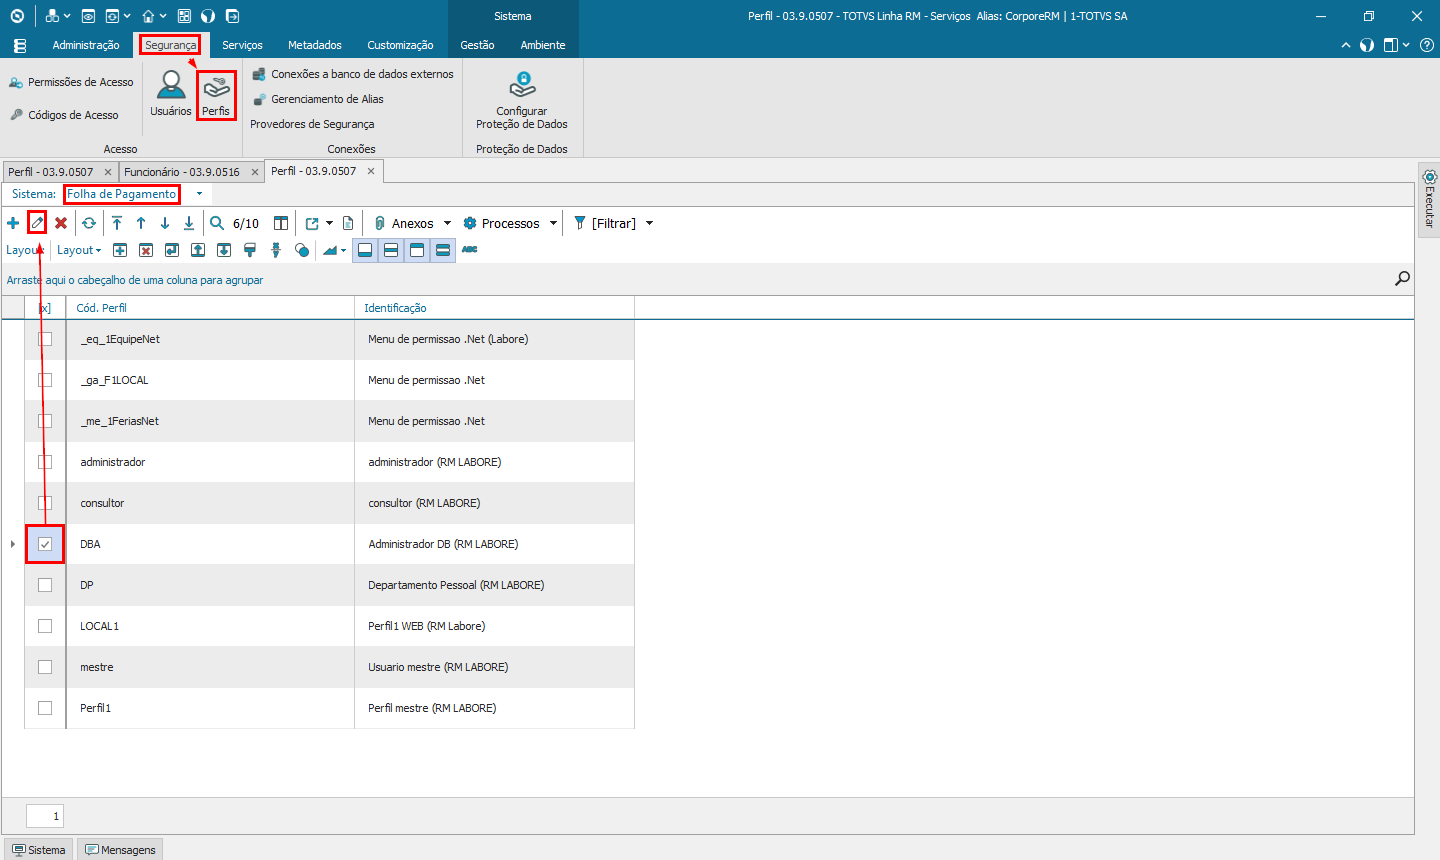1440x860 pixels.
Task: Expand the [Filtrar] dropdown arrow
Action: pyautogui.click(x=649, y=223)
